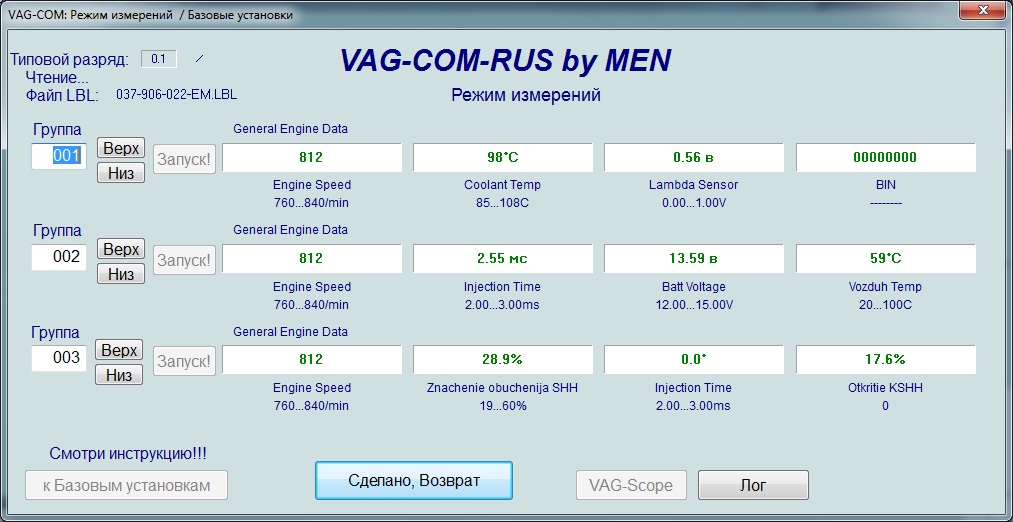The height and width of the screenshot is (522, 1013).
Task: Click engine speed 812 in group 001
Action: (x=311, y=158)
